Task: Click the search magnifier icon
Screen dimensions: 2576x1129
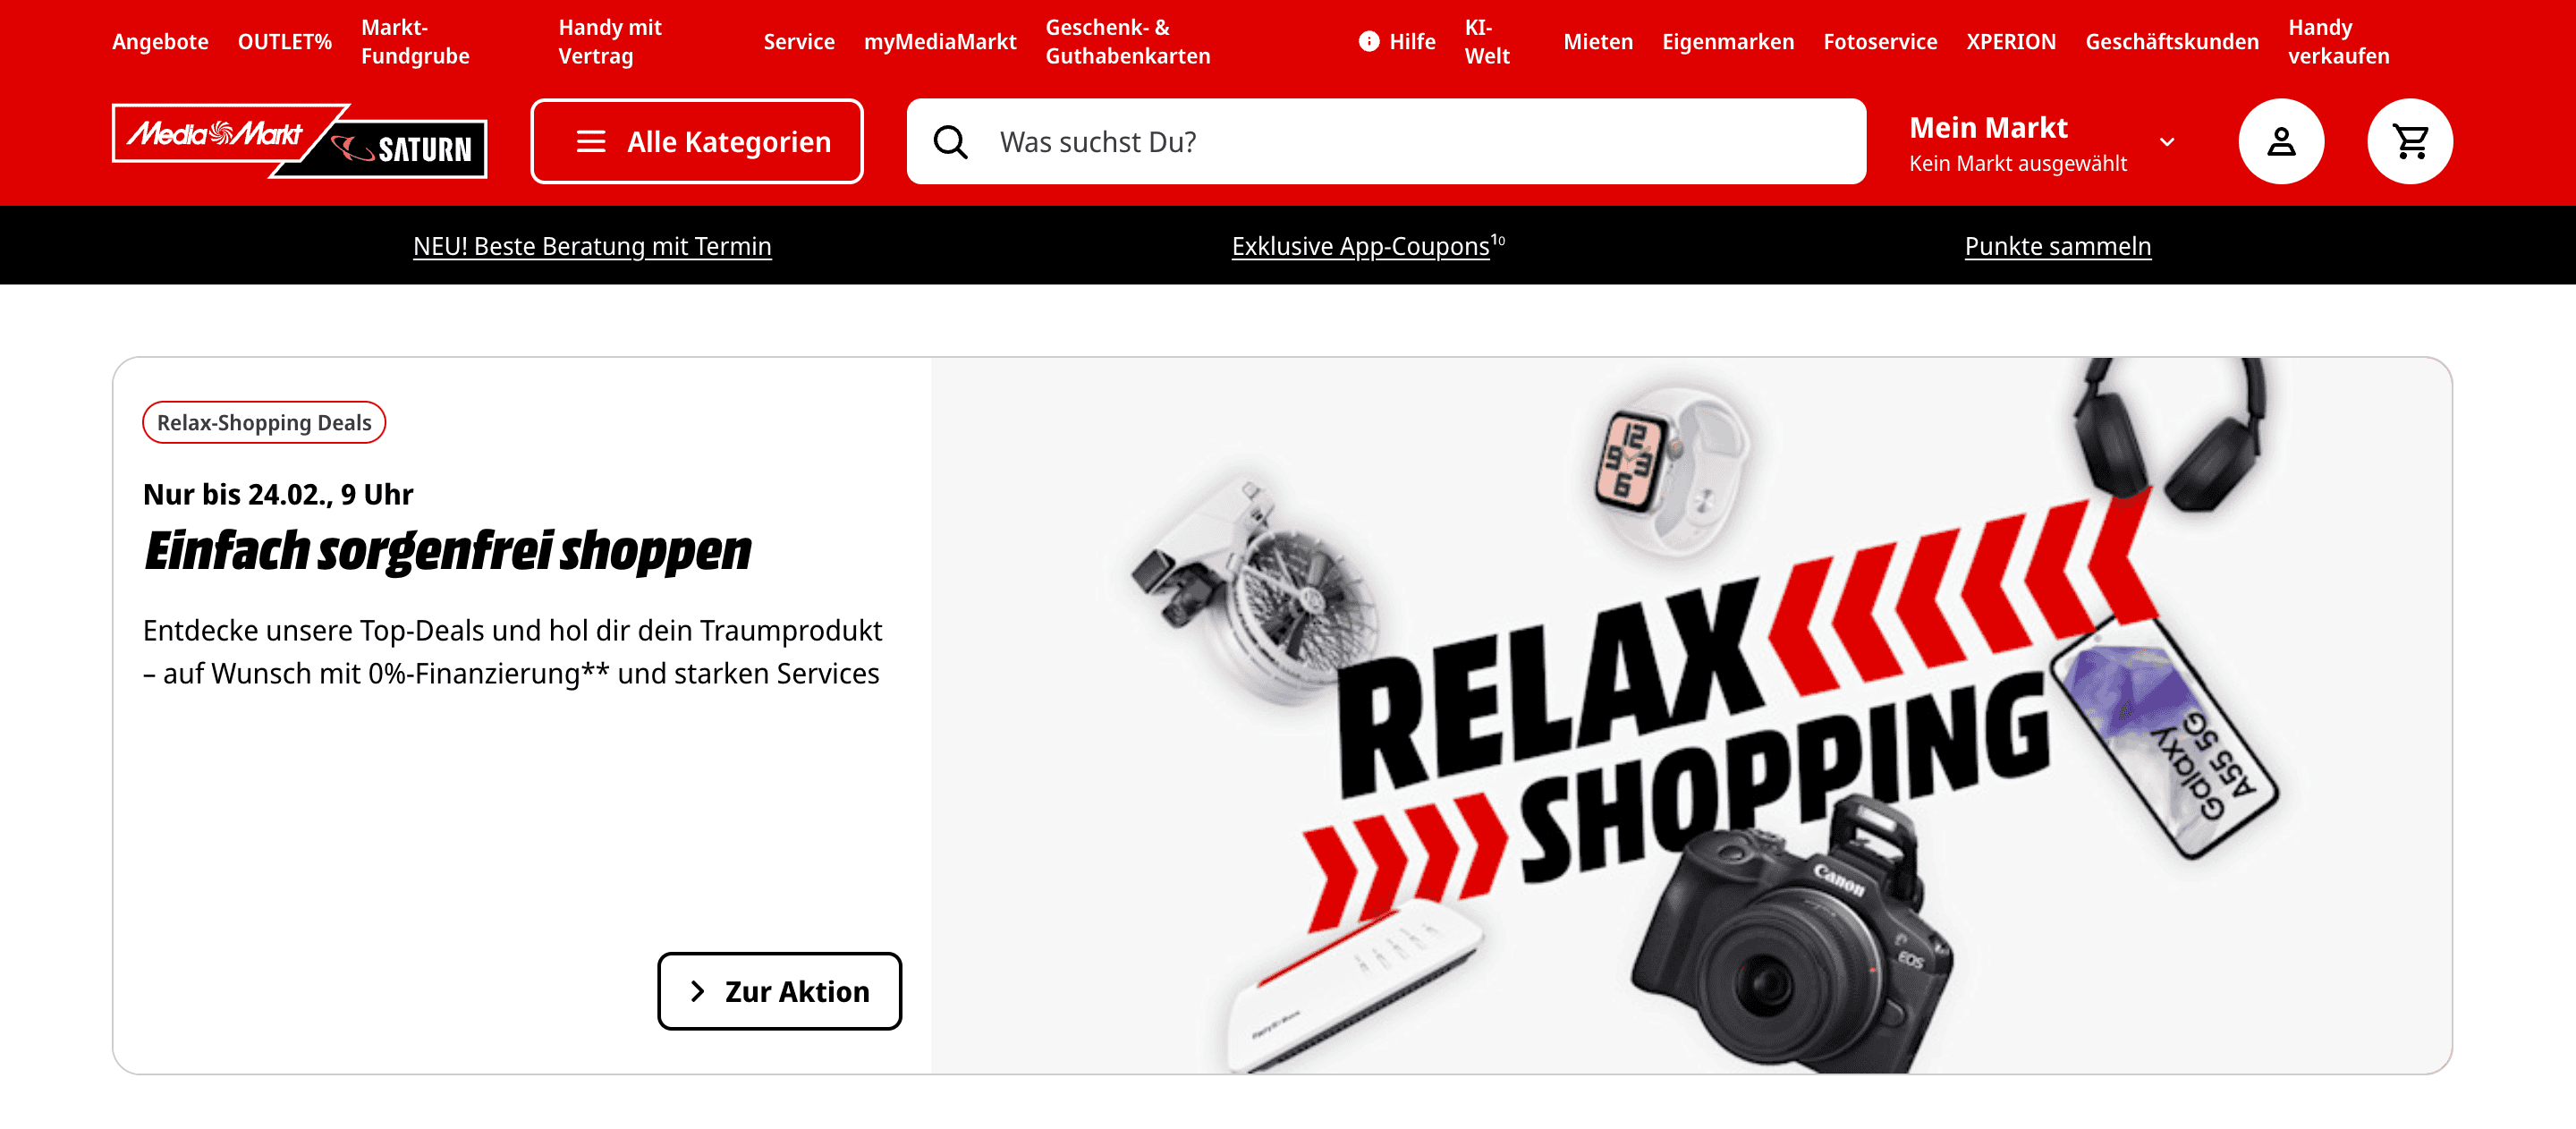Action: pos(950,142)
